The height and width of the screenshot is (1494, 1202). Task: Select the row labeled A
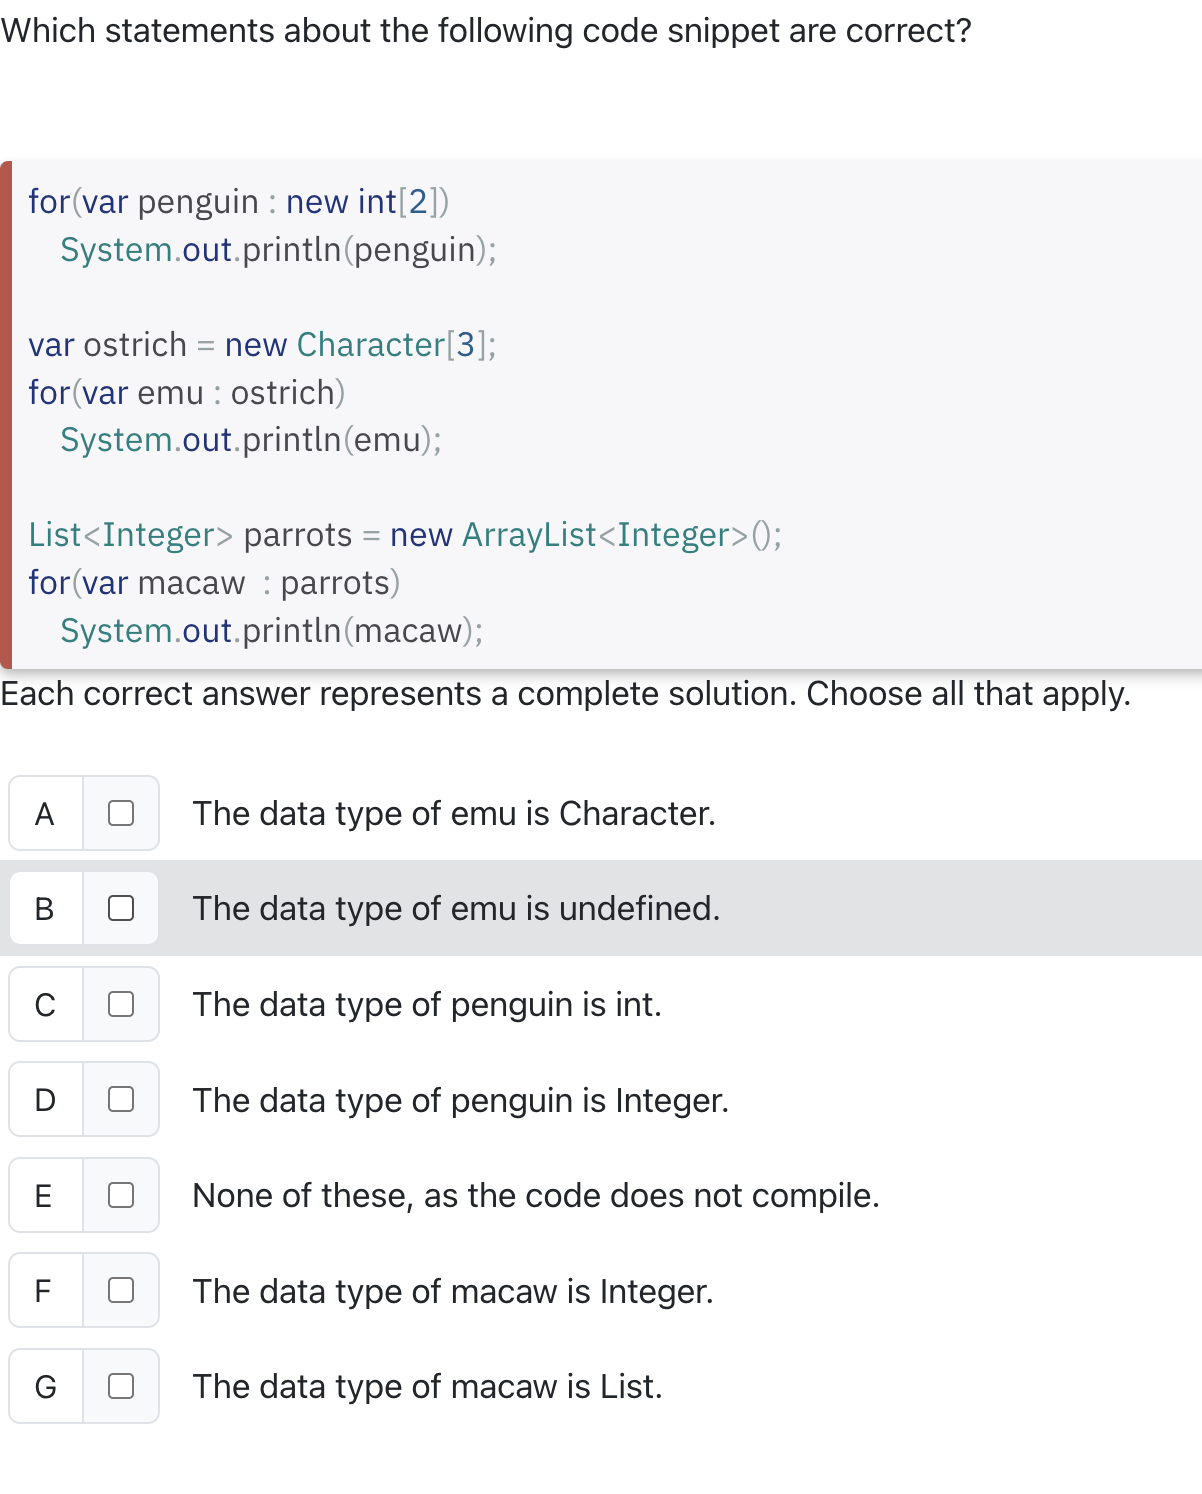(44, 814)
